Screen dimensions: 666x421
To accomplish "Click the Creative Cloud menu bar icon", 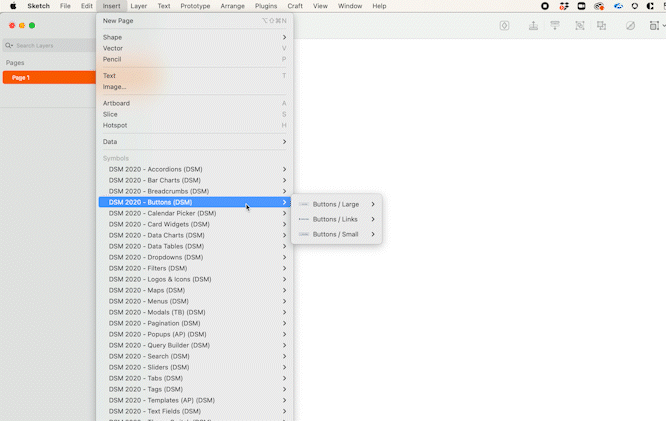I will (x=599, y=6).
